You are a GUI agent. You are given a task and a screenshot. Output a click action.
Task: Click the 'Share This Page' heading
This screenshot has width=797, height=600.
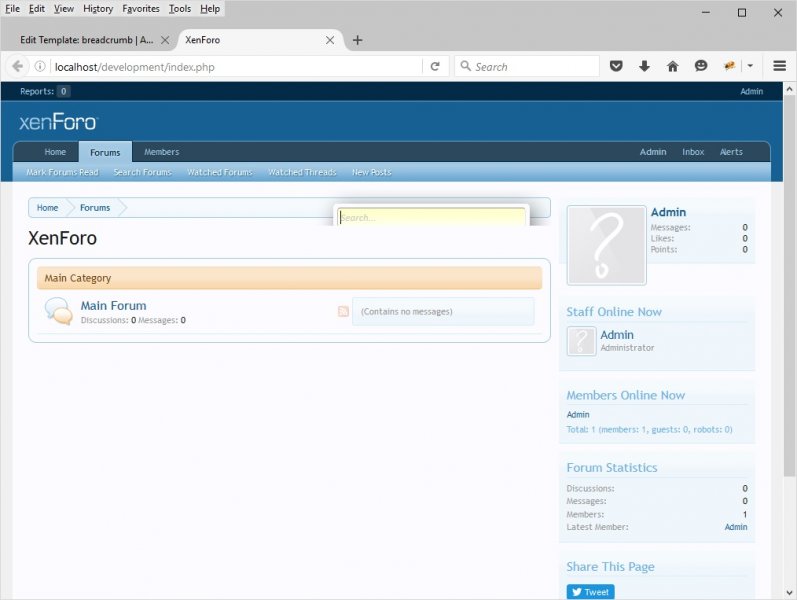pos(610,566)
